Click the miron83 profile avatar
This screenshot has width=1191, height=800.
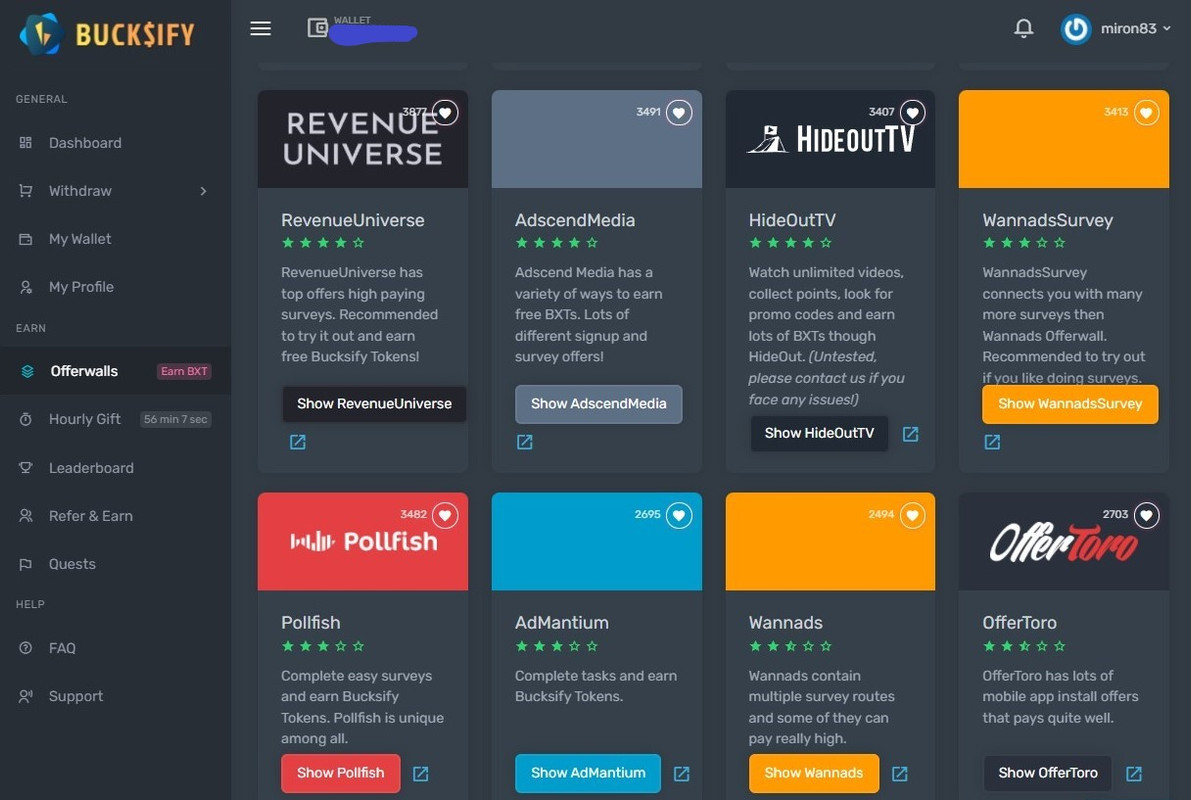point(1076,29)
